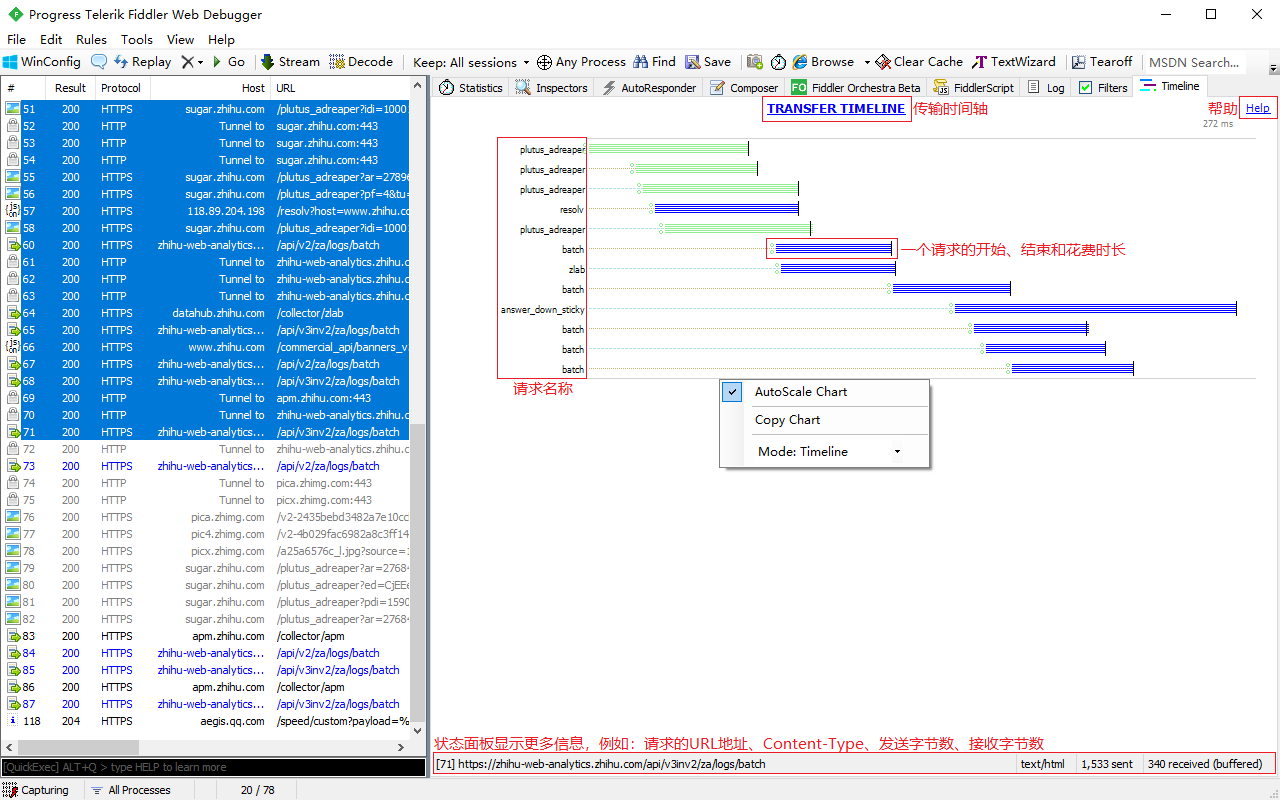Click the TRANSFER TIMELINE link
1280x800 pixels.
point(836,109)
